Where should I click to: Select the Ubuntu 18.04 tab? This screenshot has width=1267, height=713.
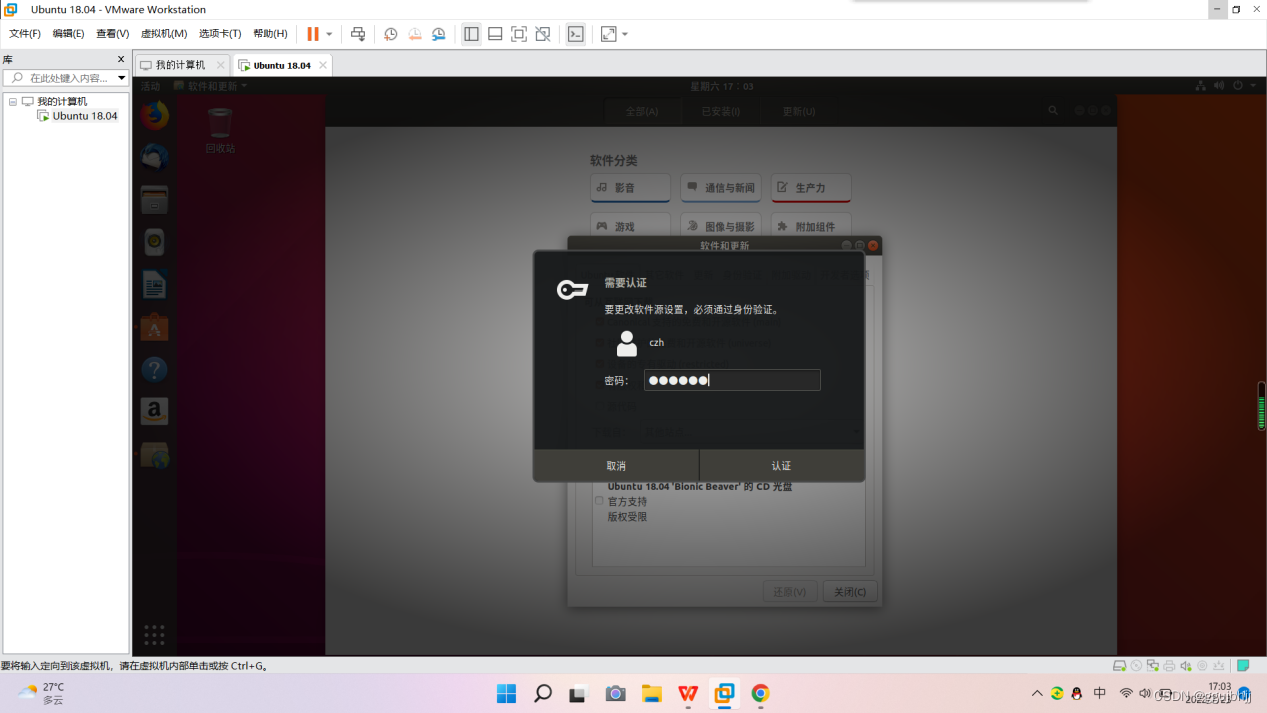(282, 65)
